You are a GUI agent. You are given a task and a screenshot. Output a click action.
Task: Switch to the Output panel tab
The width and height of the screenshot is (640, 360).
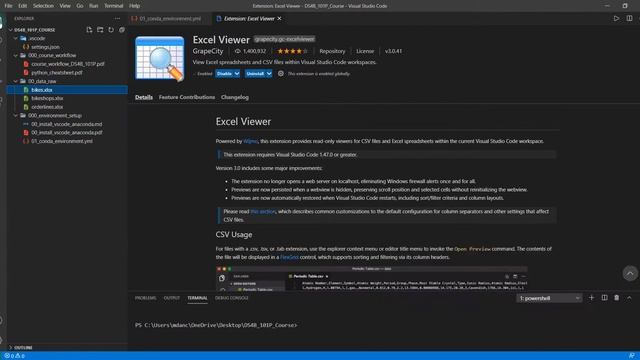click(x=172, y=298)
